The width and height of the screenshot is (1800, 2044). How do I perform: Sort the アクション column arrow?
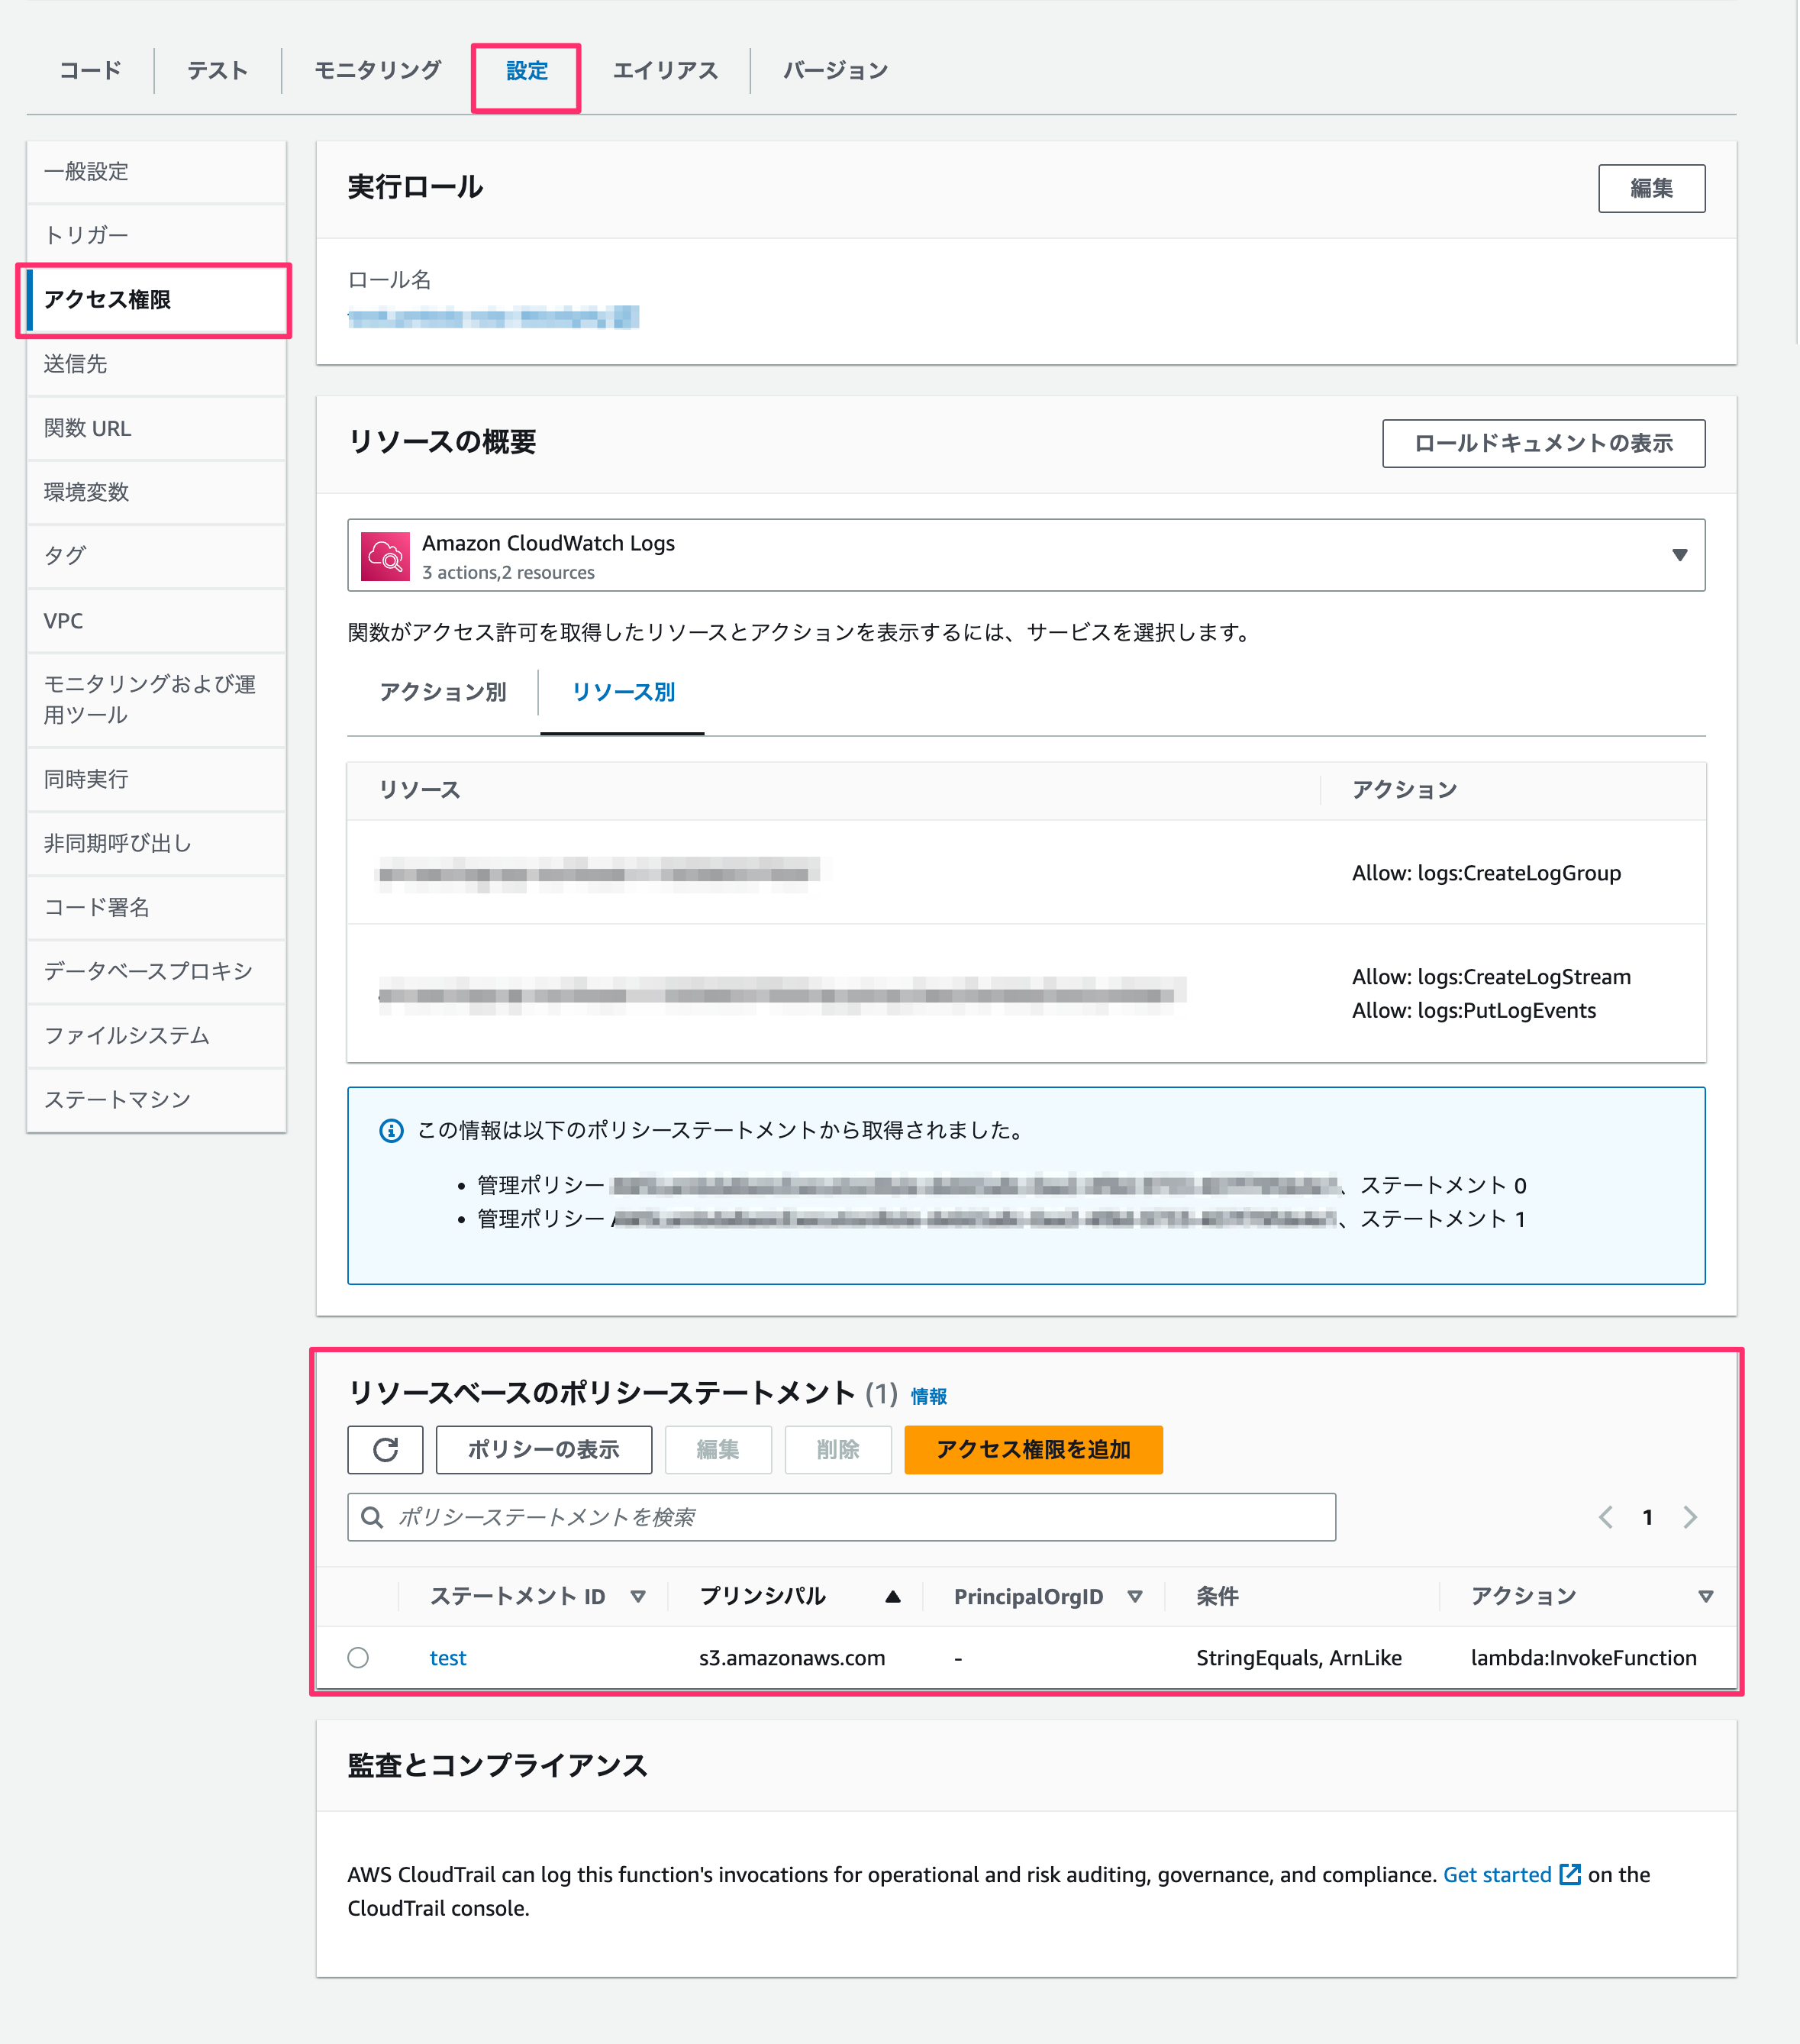click(1706, 1597)
